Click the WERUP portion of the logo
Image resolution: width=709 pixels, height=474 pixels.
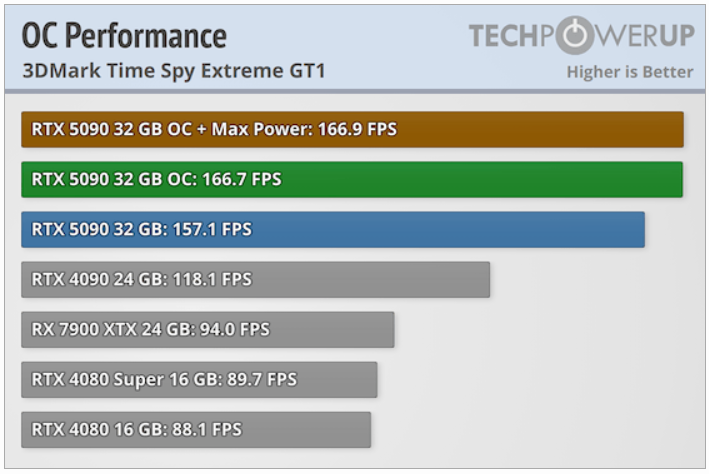pyautogui.click(x=644, y=35)
